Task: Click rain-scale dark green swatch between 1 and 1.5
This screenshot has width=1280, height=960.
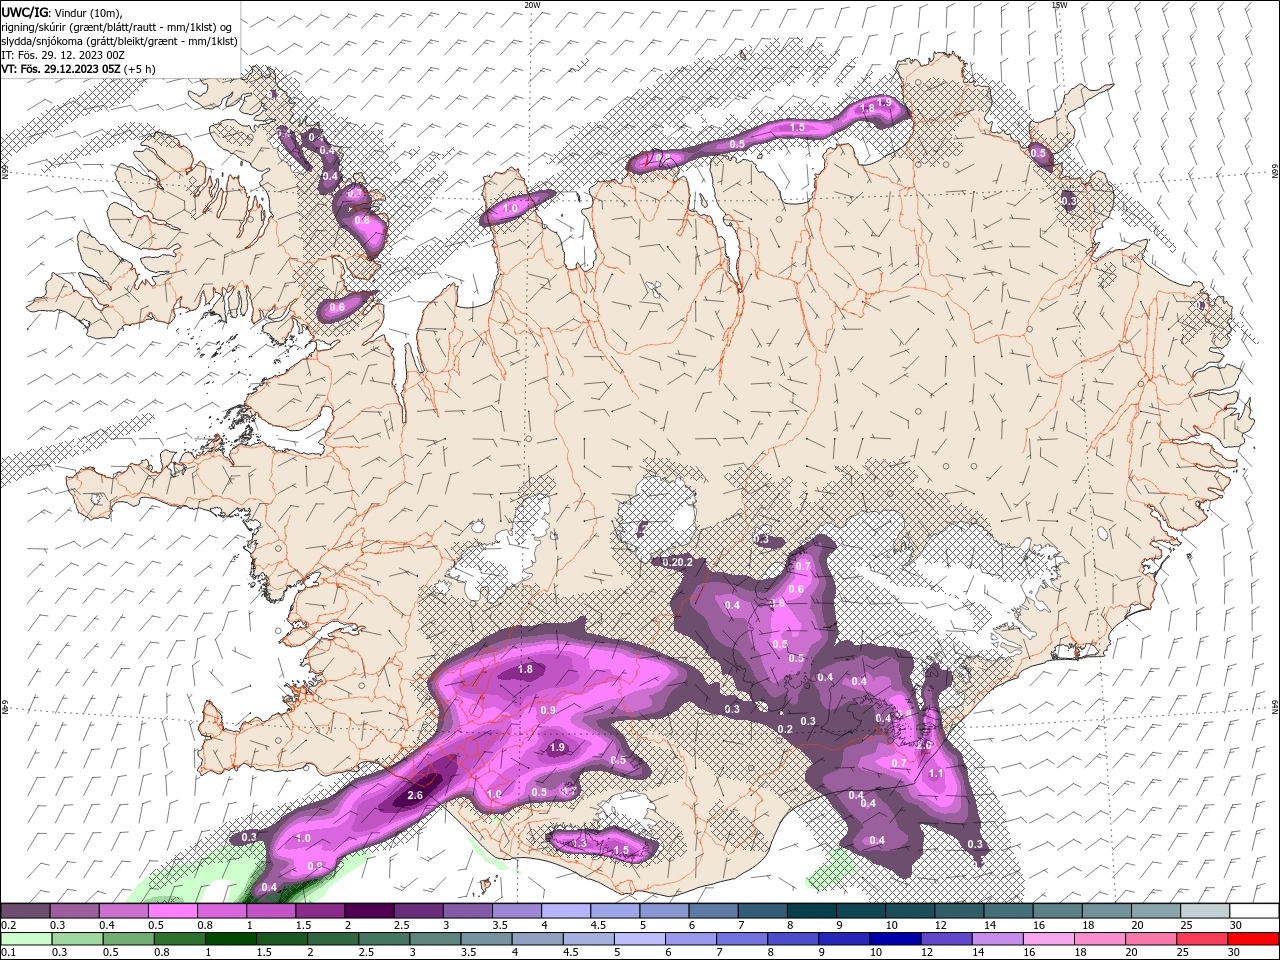Action: coord(228,939)
